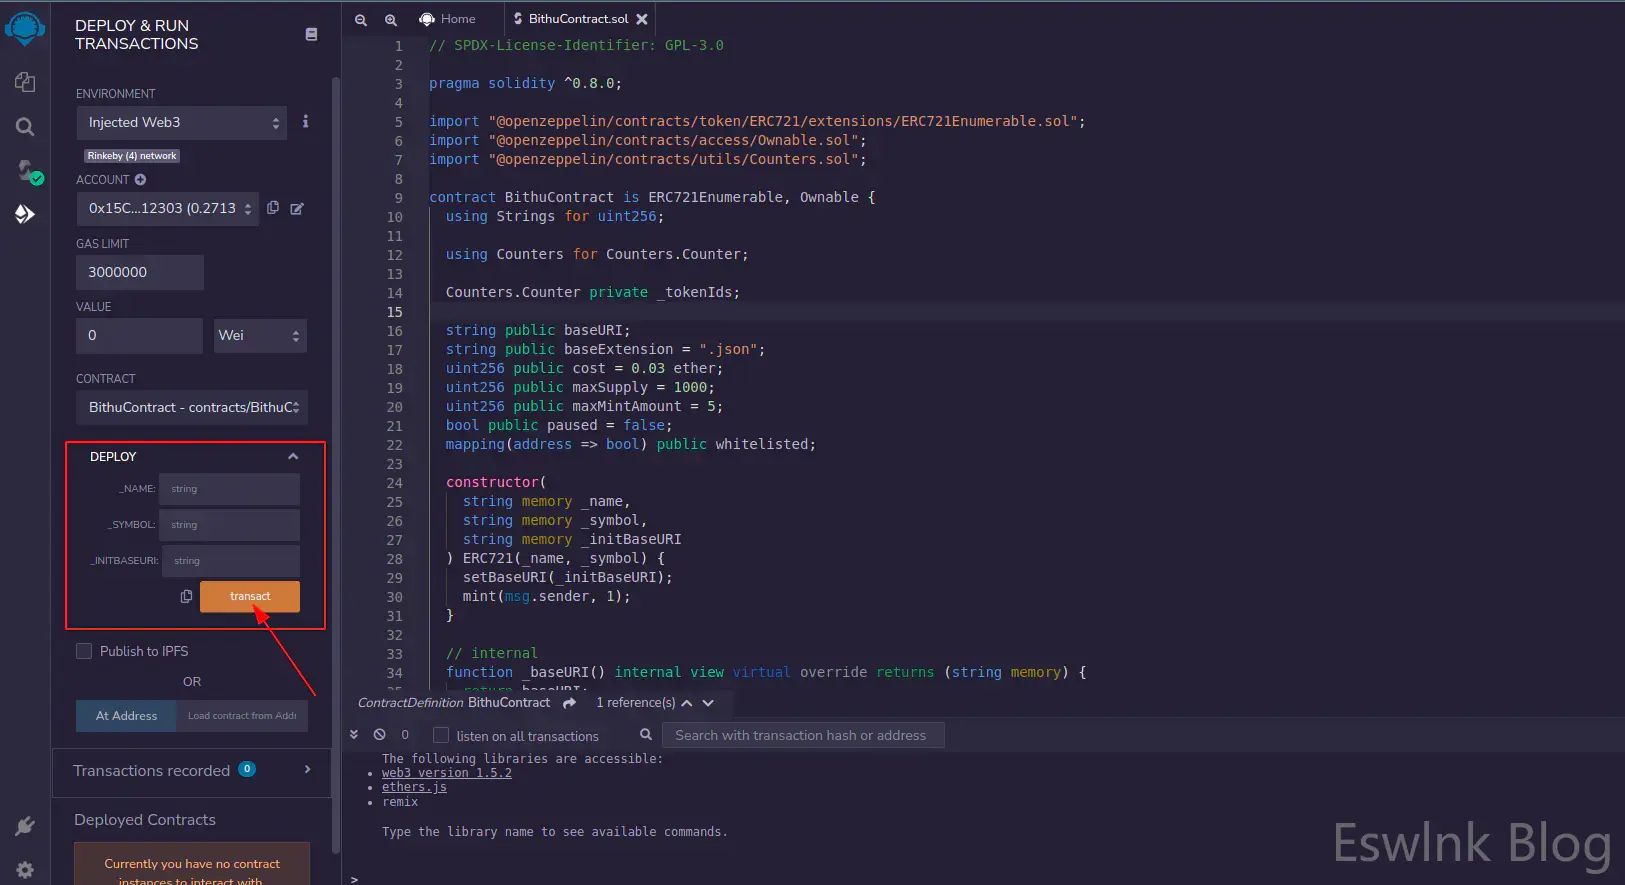Enable Publish to IPFS checkbox

[x=84, y=651]
